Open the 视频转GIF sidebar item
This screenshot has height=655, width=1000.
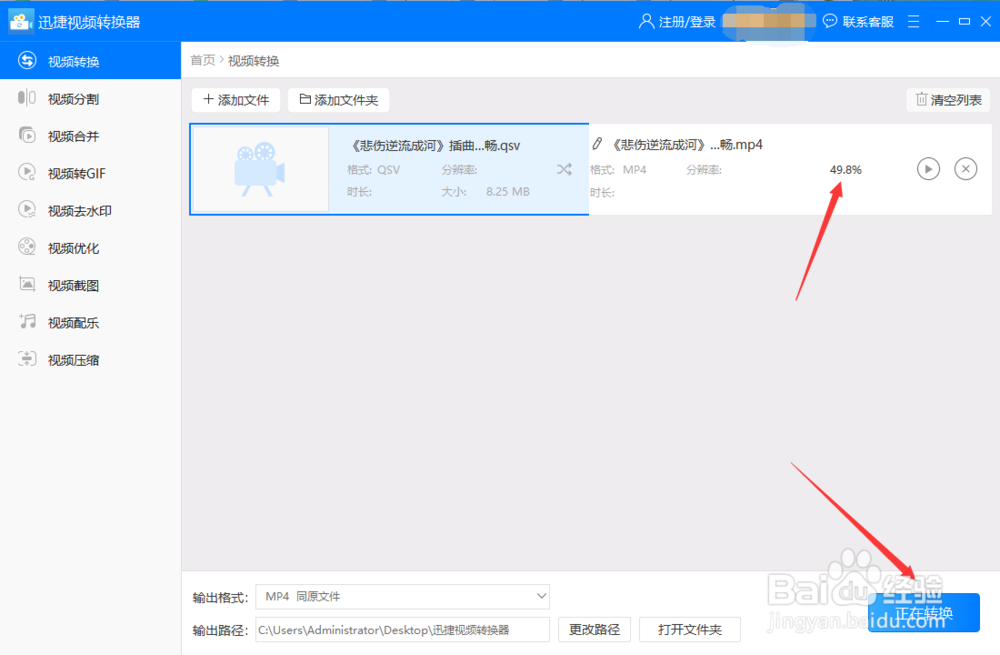pyautogui.click(x=90, y=173)
